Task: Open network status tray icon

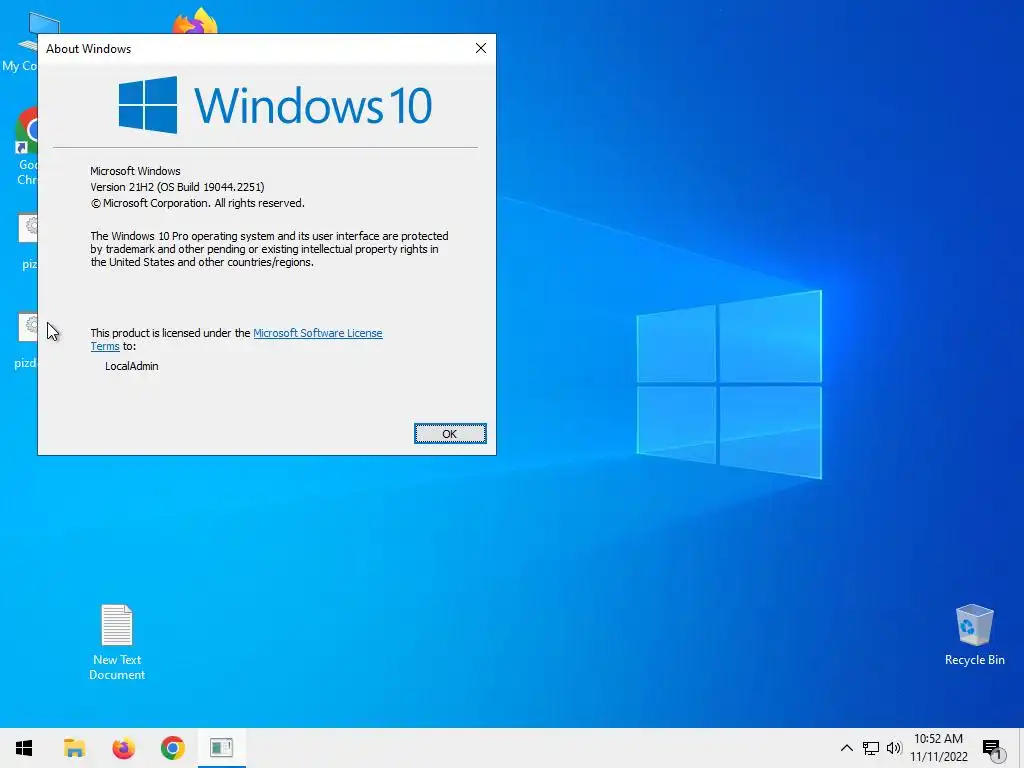Action: [x=871, y=748]
